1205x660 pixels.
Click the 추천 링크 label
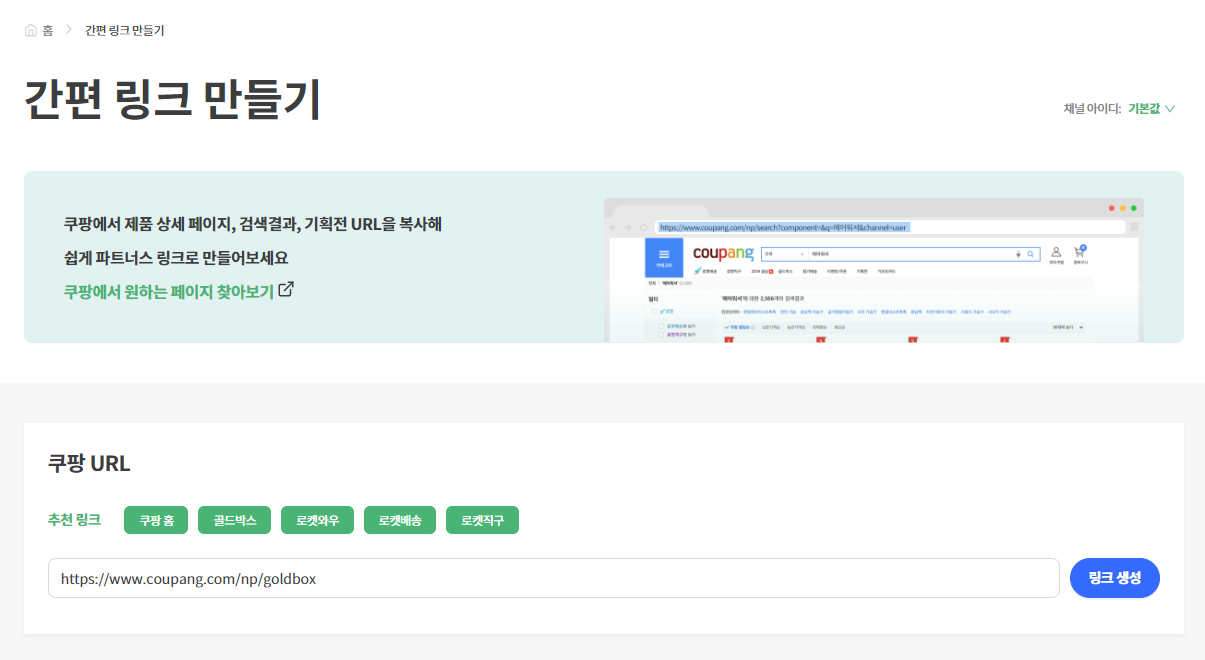click(x=74, y=520)
